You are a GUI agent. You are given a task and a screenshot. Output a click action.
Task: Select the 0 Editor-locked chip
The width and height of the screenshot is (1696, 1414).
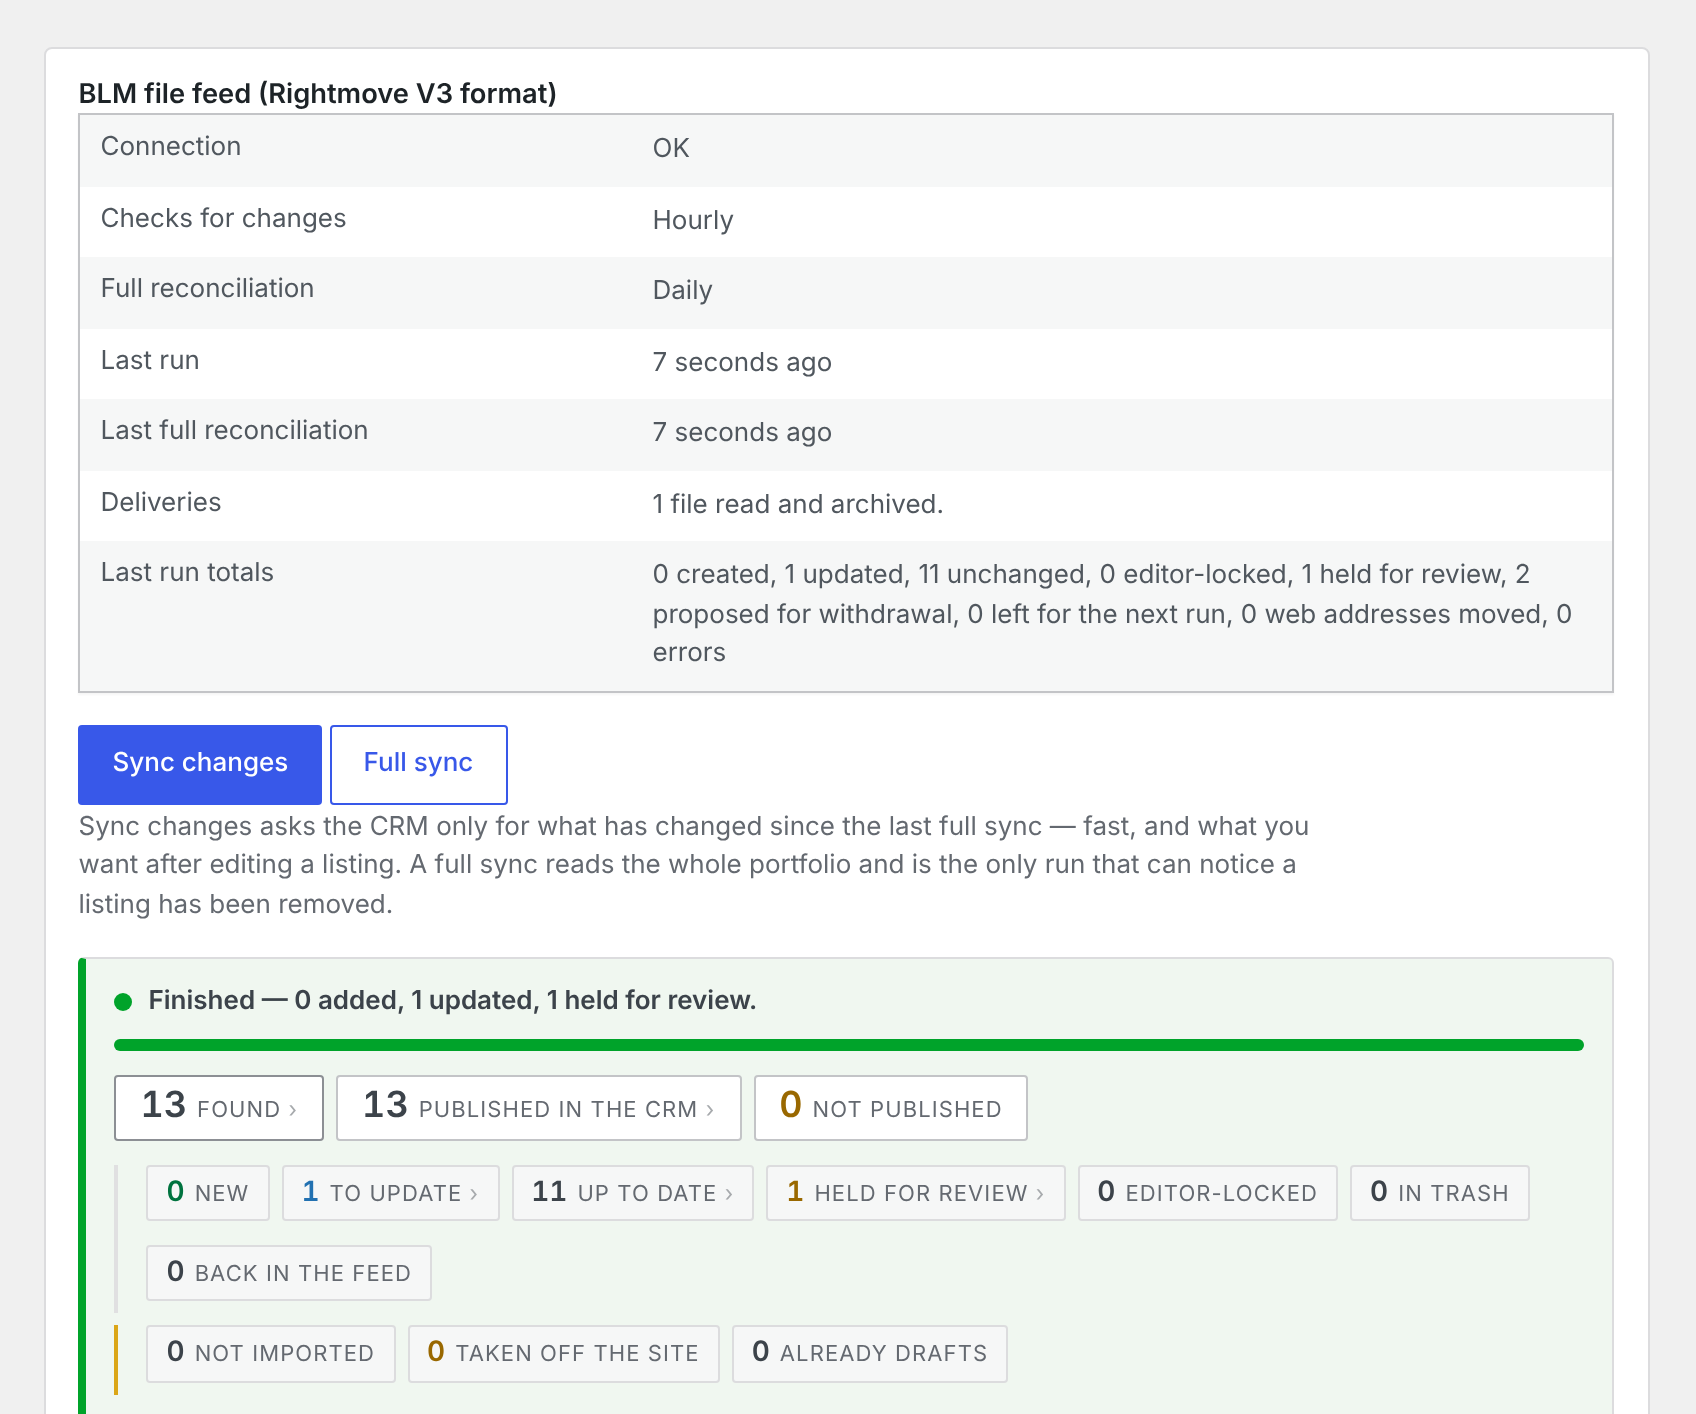[x=1208, y=1192]
